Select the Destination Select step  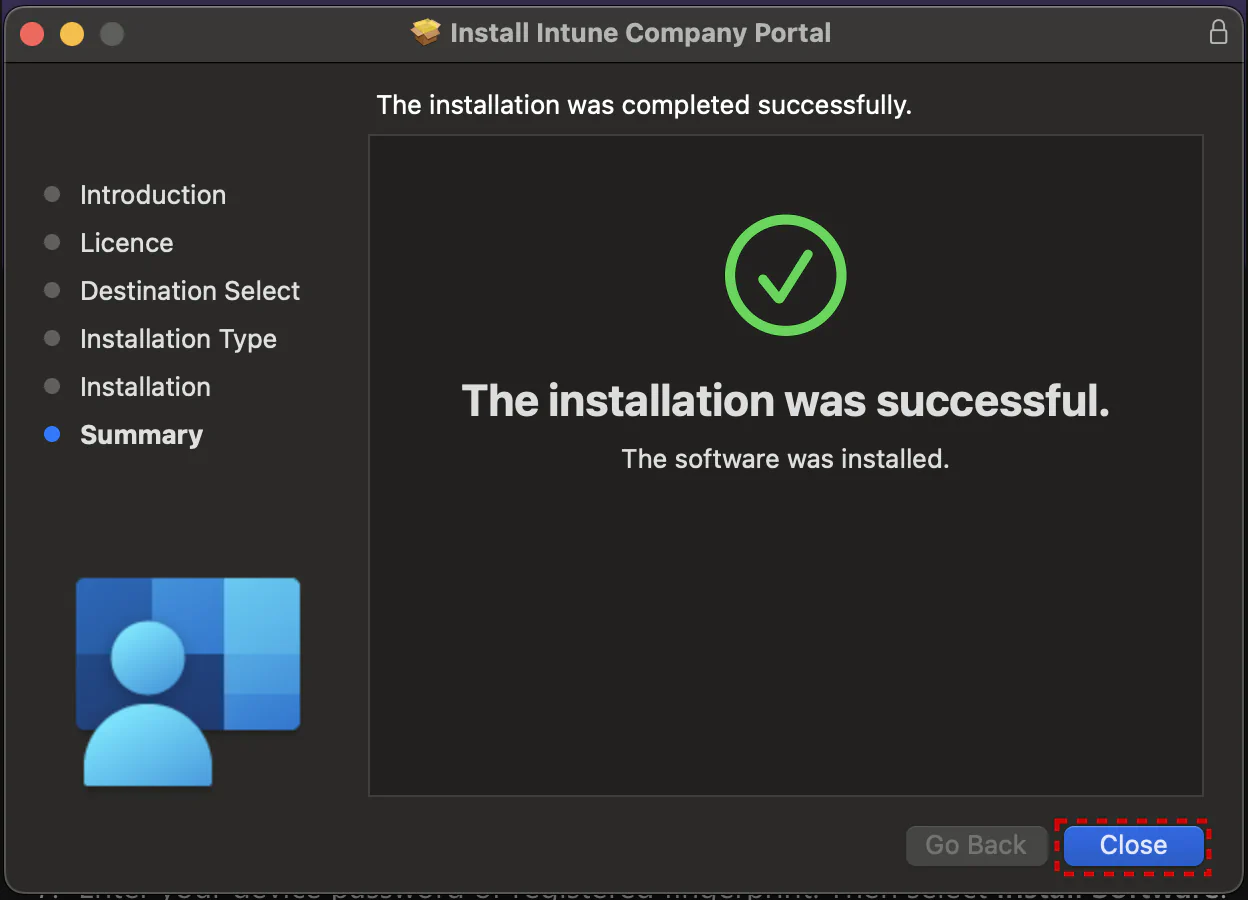pyautogui.click(x=190, y=291)
